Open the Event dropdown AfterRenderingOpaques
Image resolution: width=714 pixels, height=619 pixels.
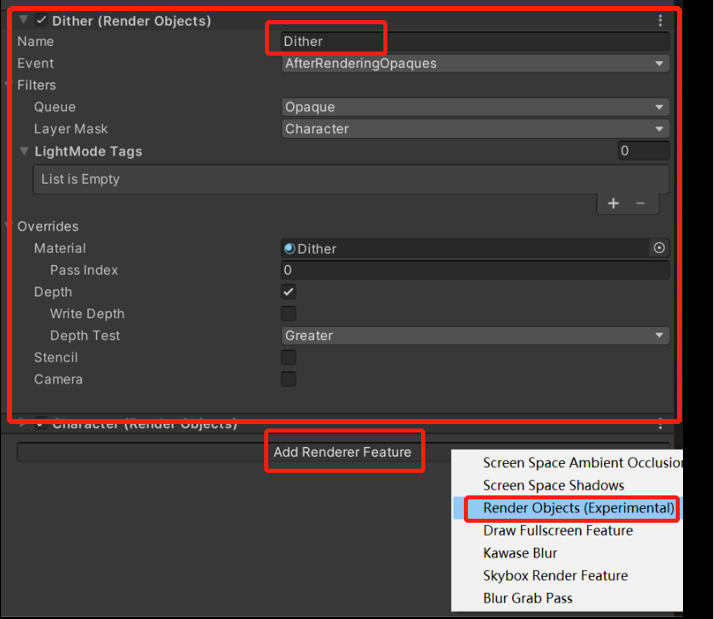tap(475, 63)
